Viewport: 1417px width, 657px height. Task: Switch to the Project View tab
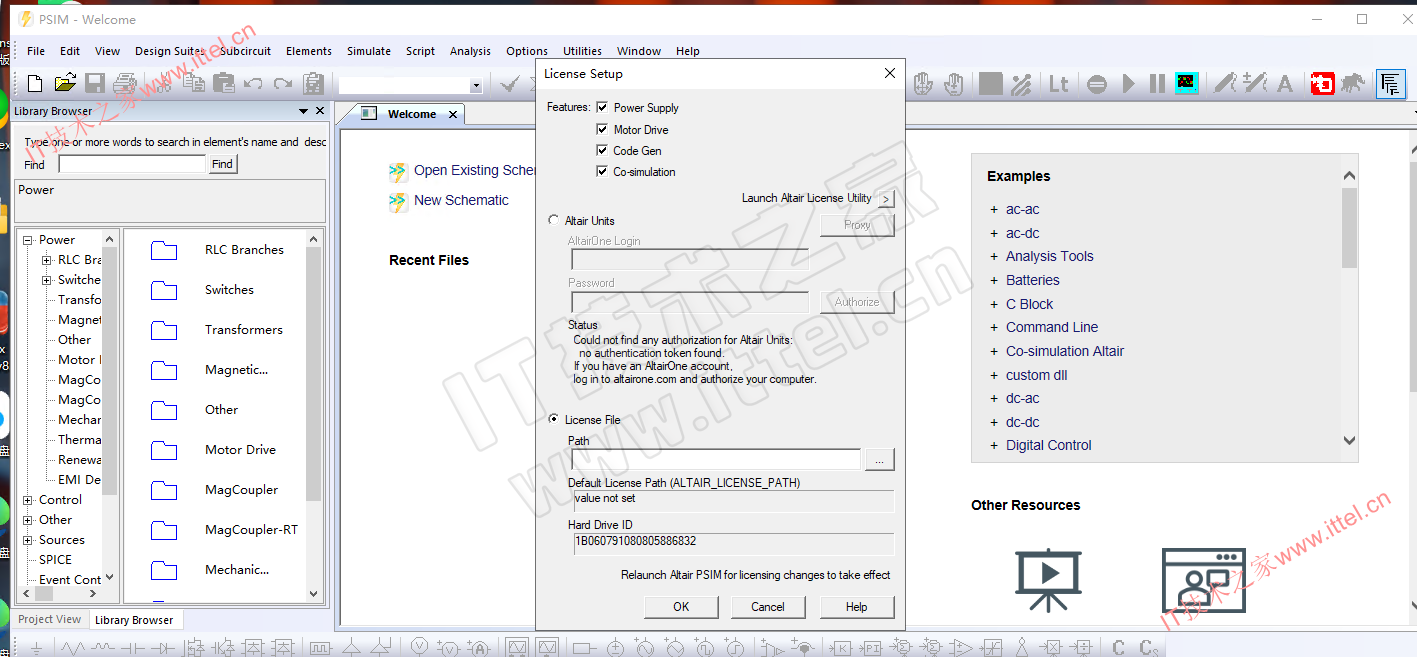point(50,619)
